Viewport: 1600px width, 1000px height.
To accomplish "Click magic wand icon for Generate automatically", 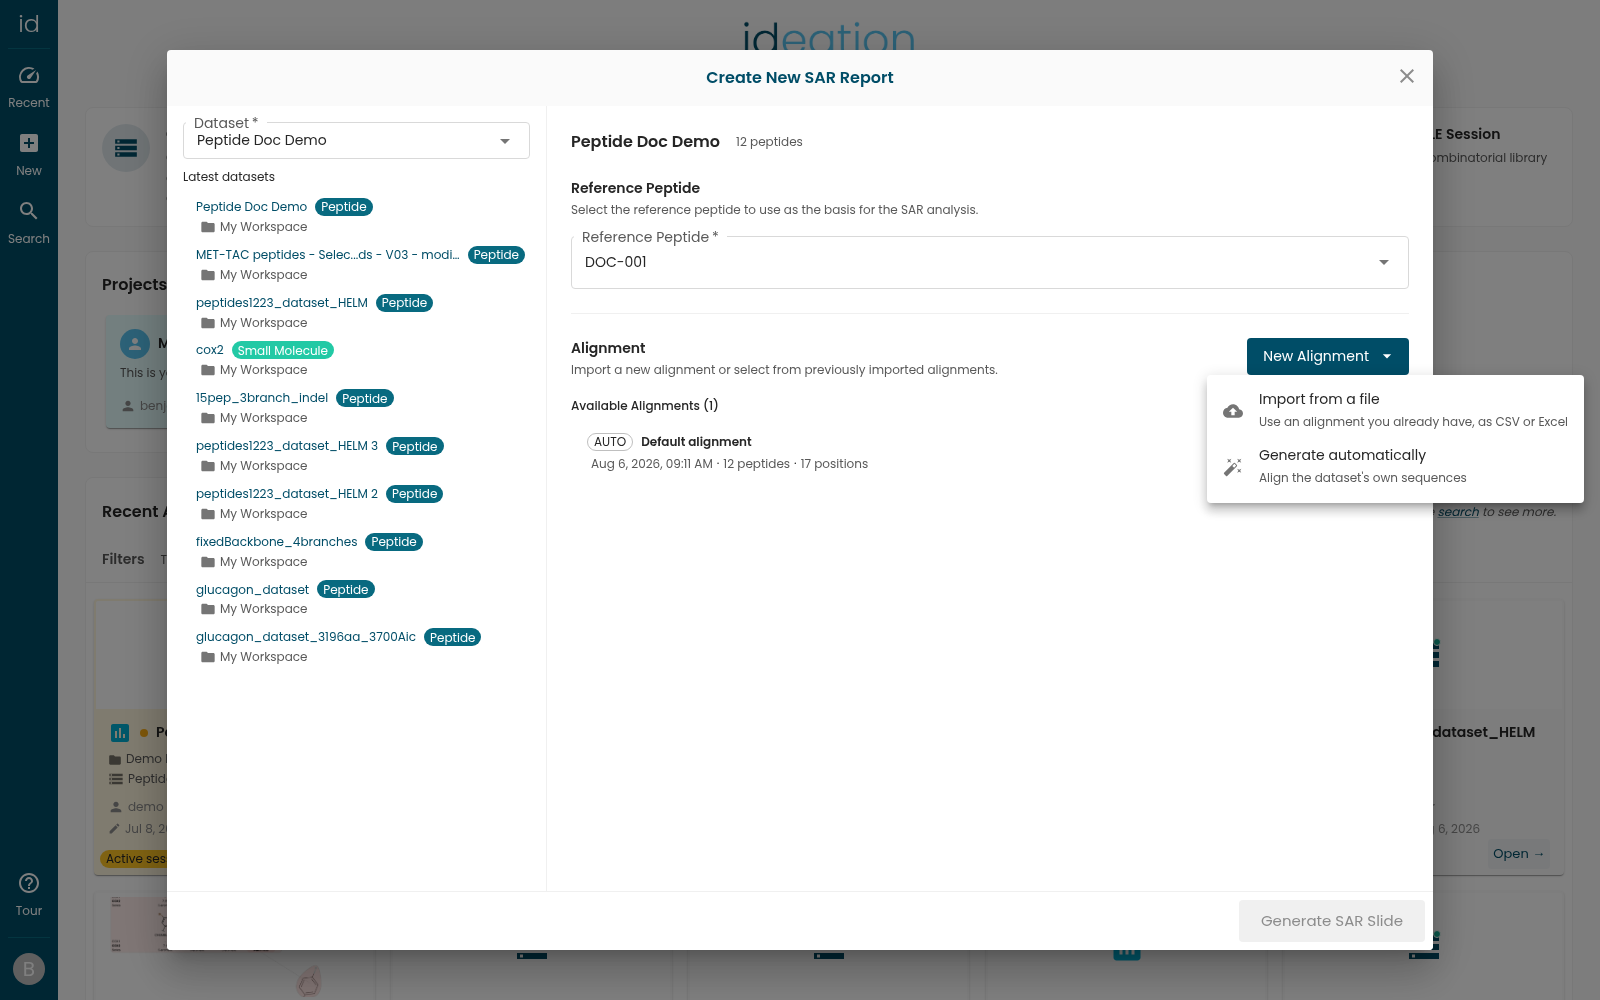I will pyautogui.click(x=1233, y=467).
